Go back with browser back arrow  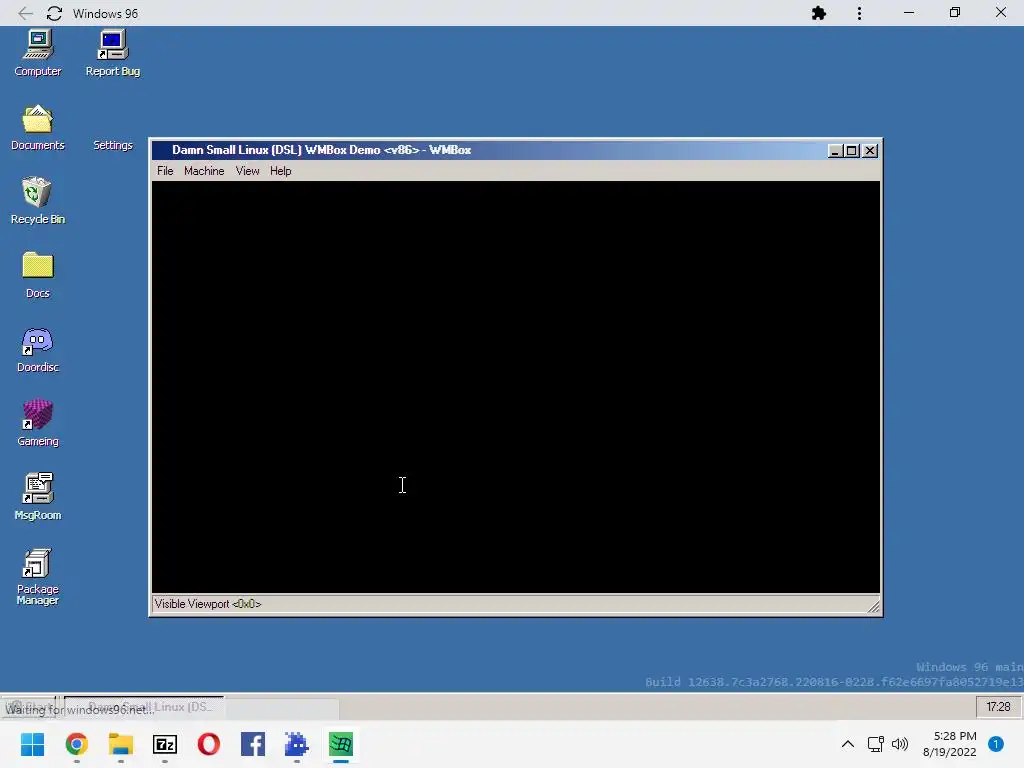pos(25,13)
